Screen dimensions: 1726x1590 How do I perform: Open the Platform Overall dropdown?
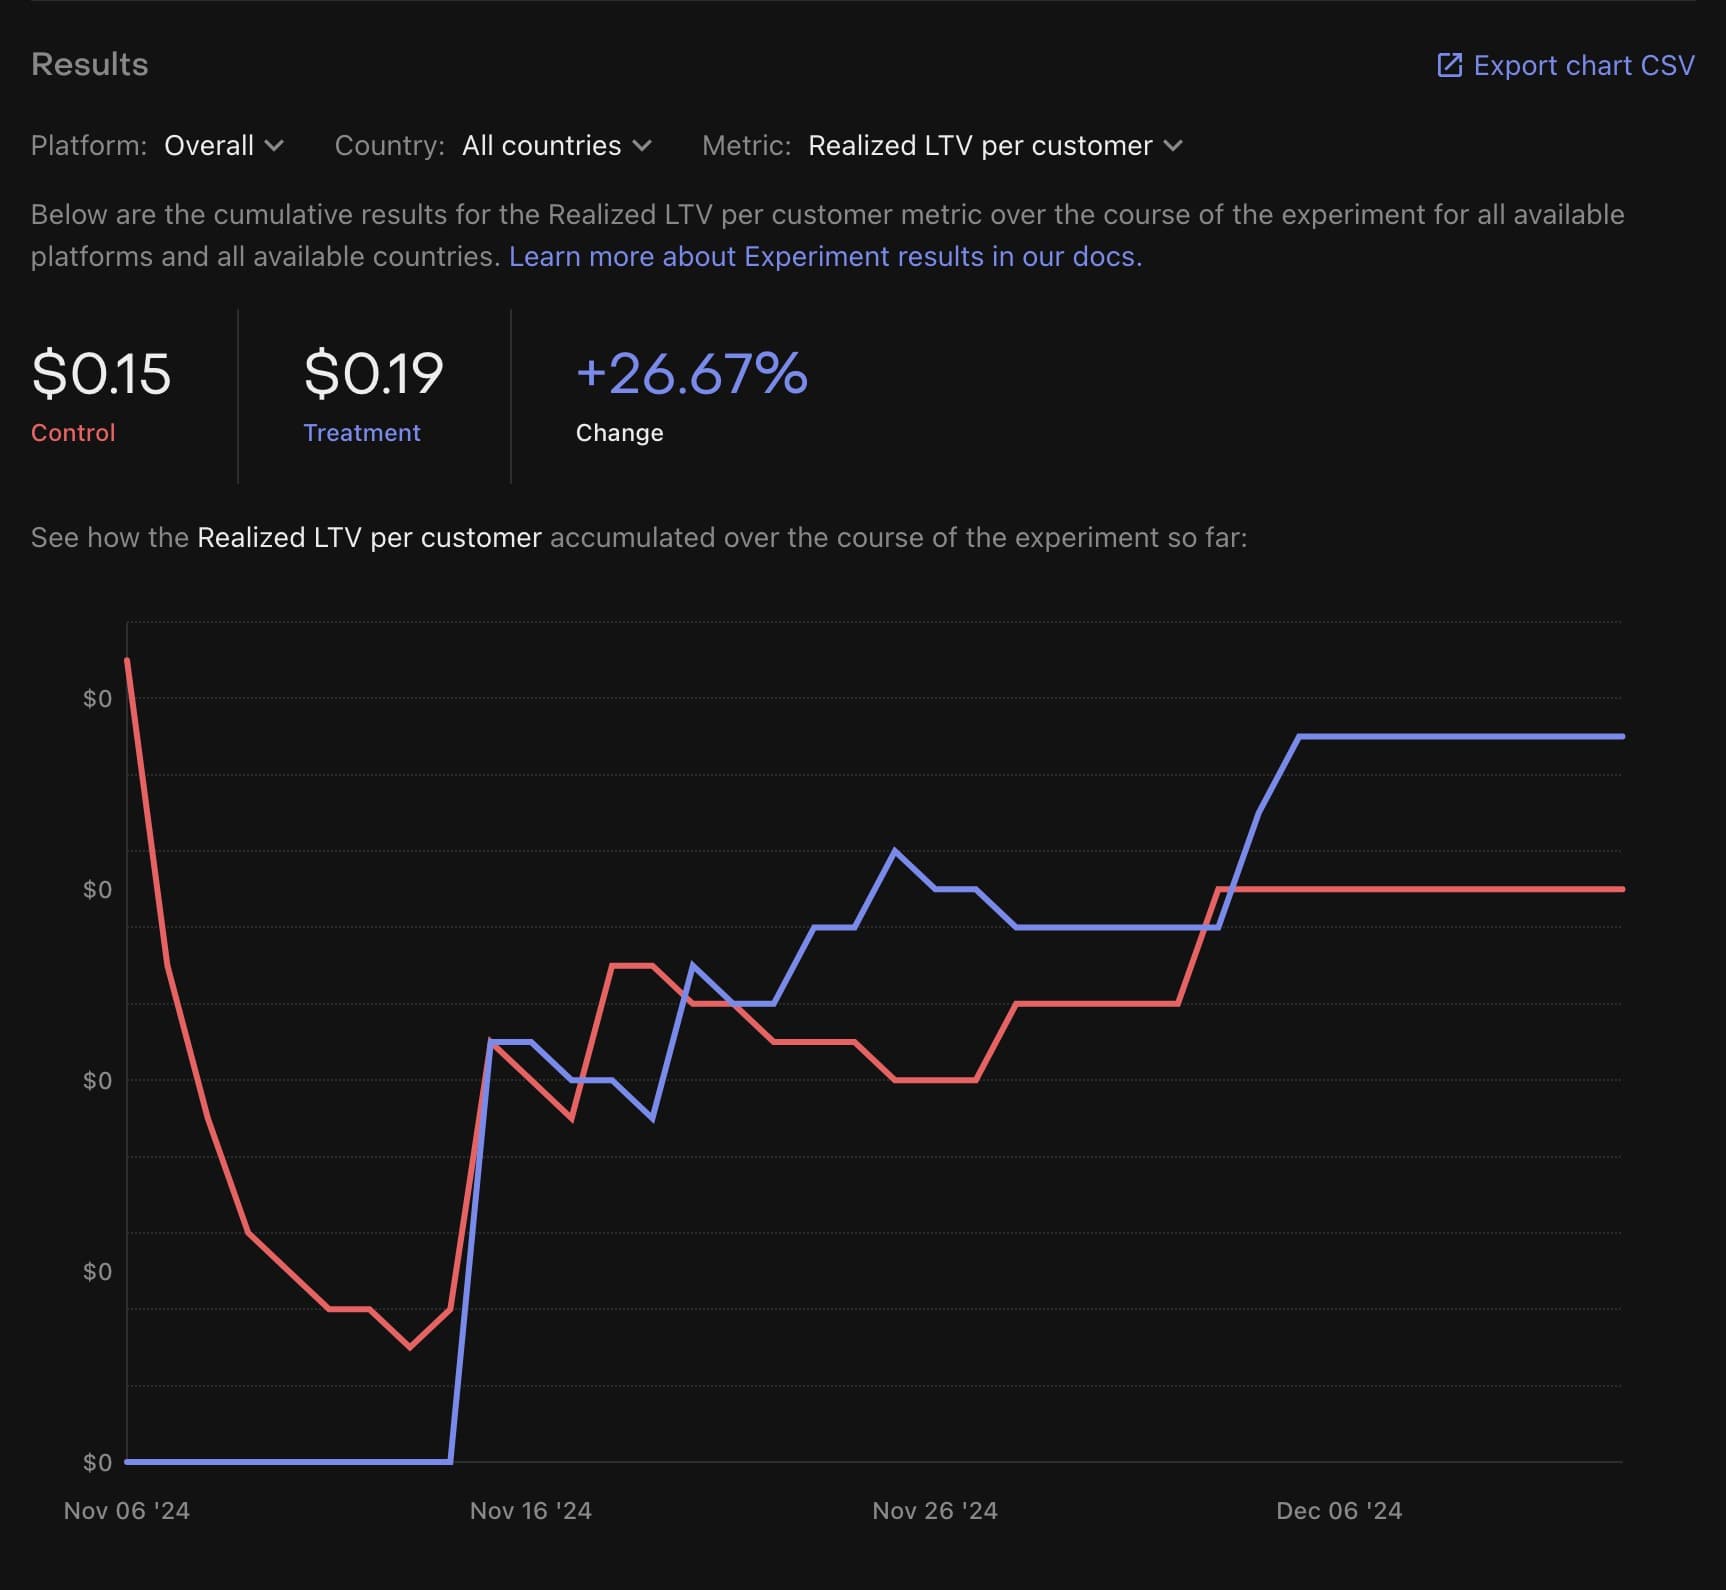pos(224,146)
